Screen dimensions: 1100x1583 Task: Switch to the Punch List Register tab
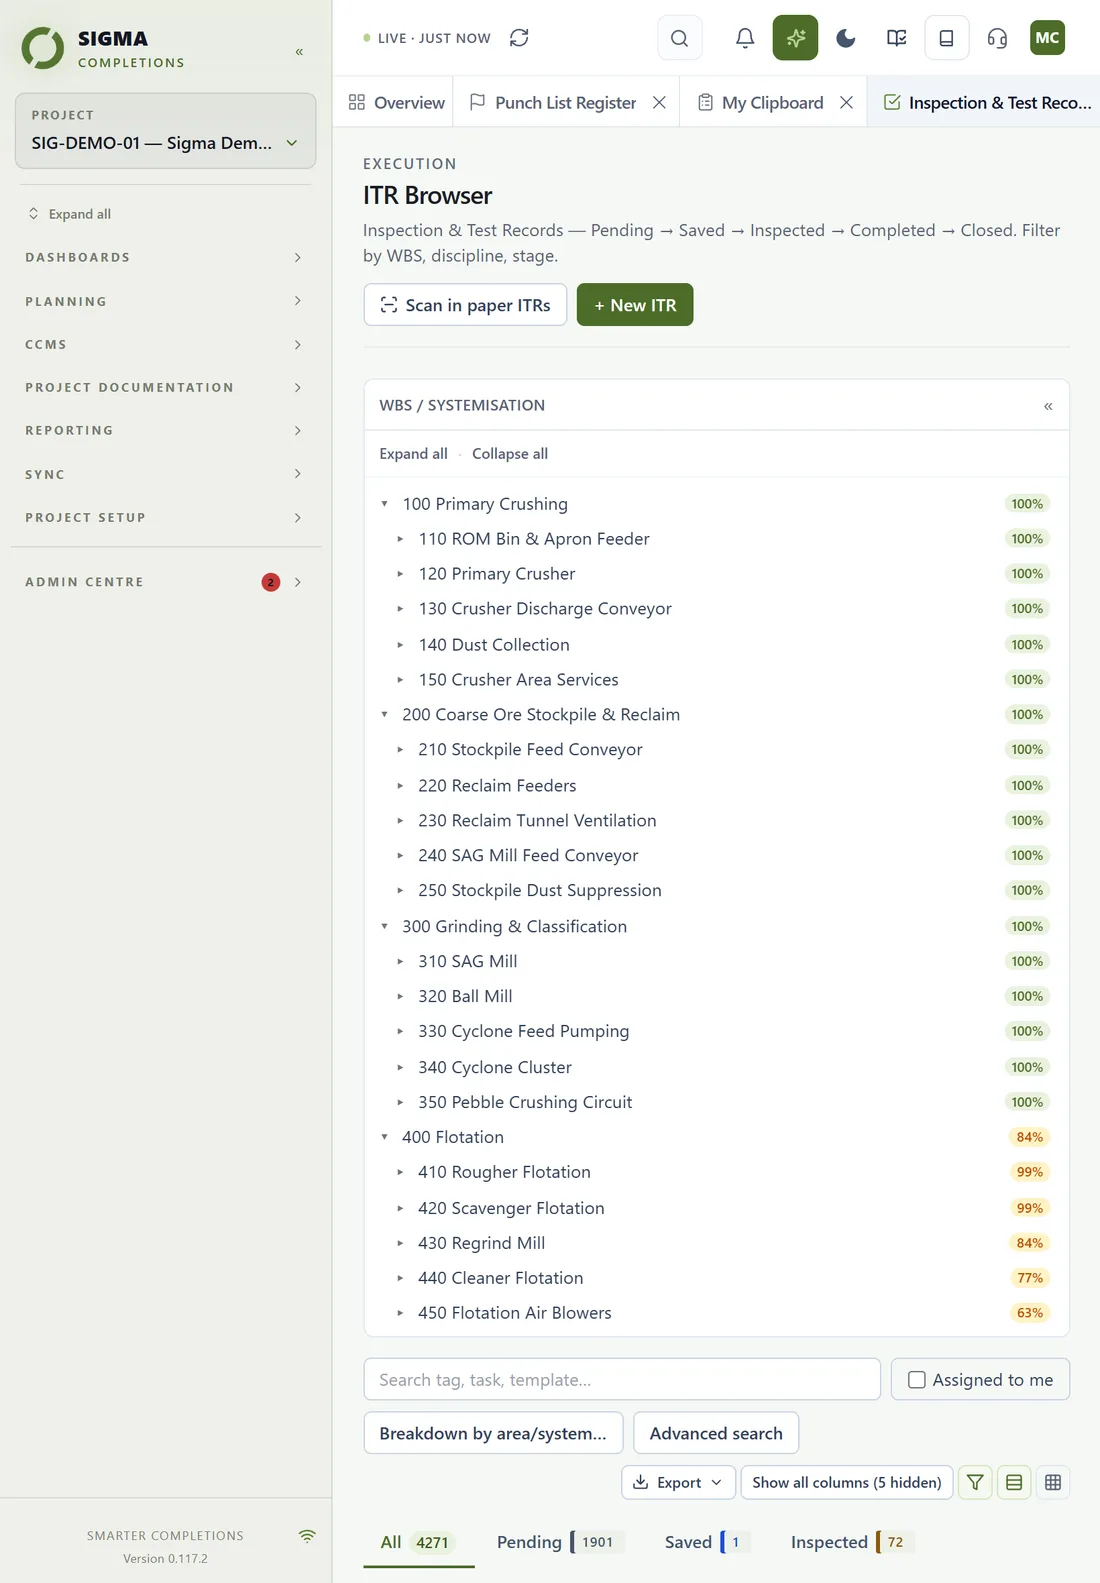point(553,102)
